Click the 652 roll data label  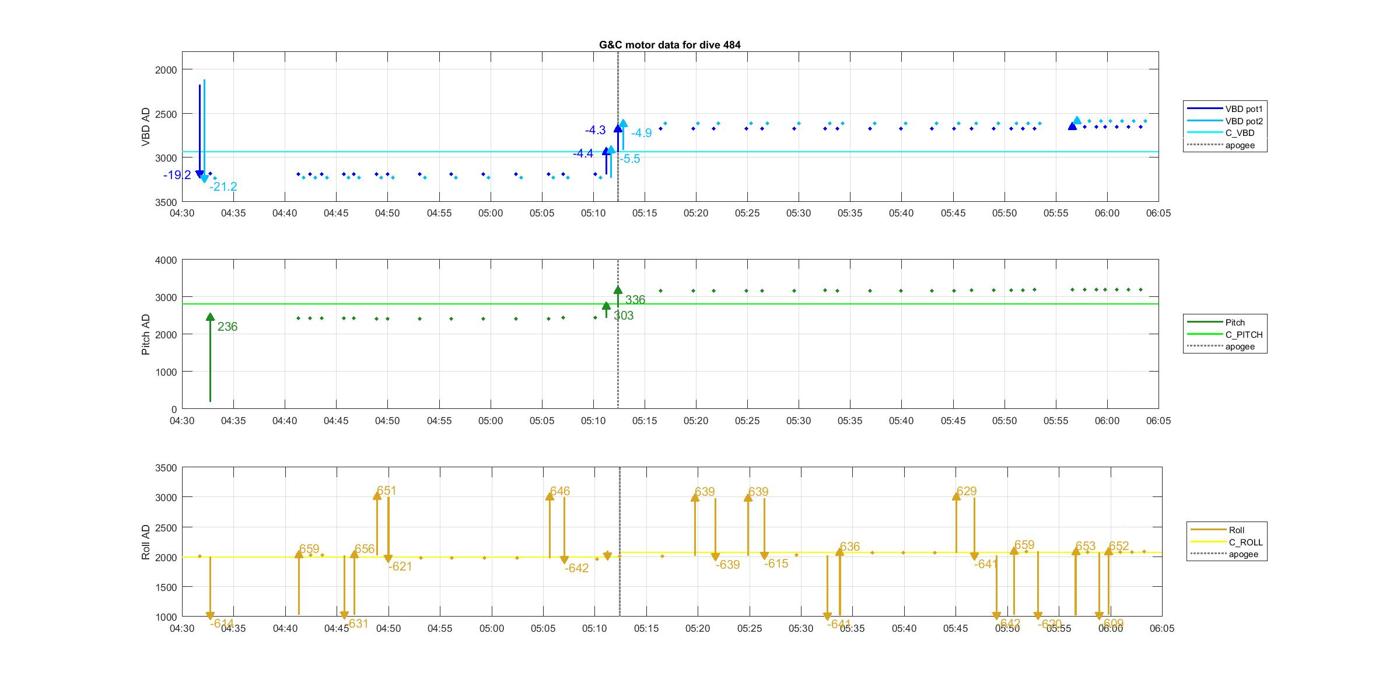1119,546
